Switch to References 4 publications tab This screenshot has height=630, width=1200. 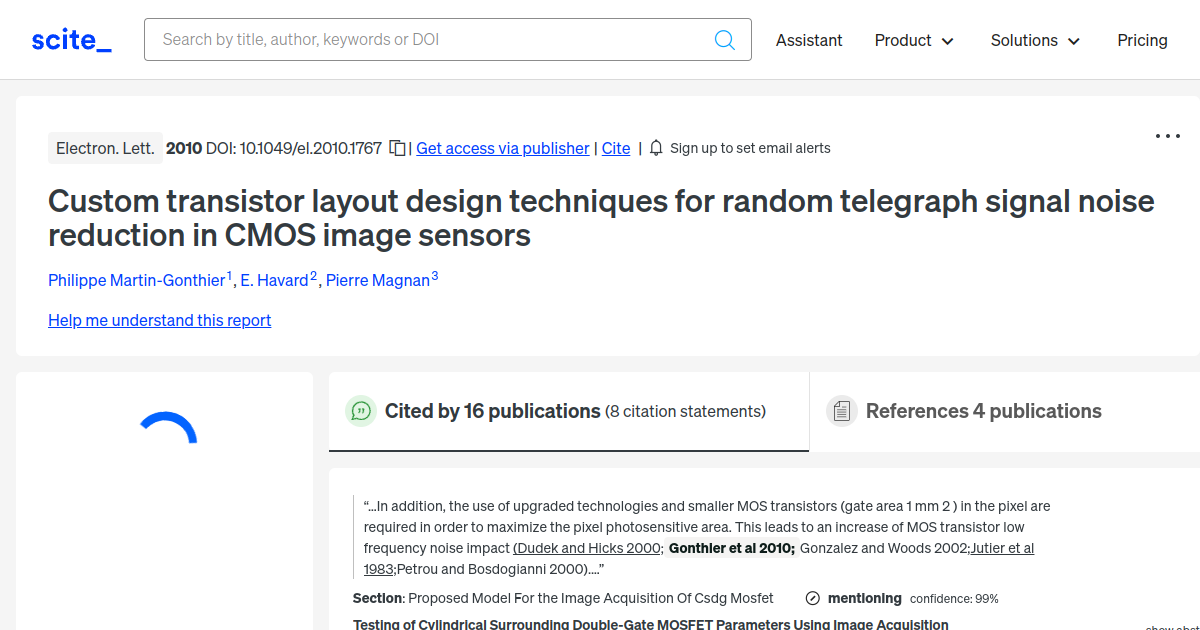983,411
